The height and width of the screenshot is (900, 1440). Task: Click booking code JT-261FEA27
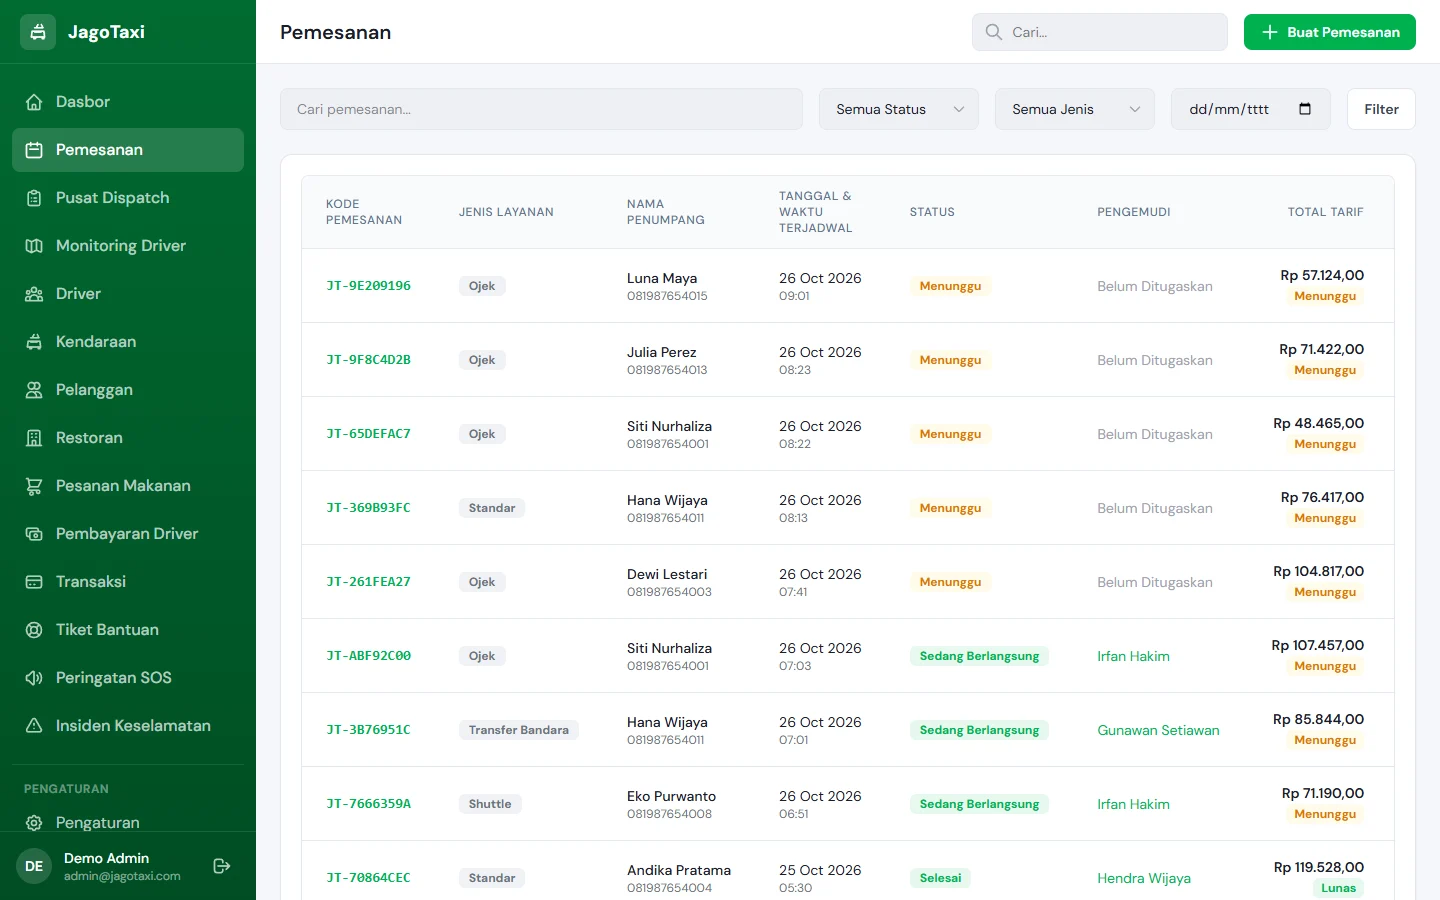[368, 582]
